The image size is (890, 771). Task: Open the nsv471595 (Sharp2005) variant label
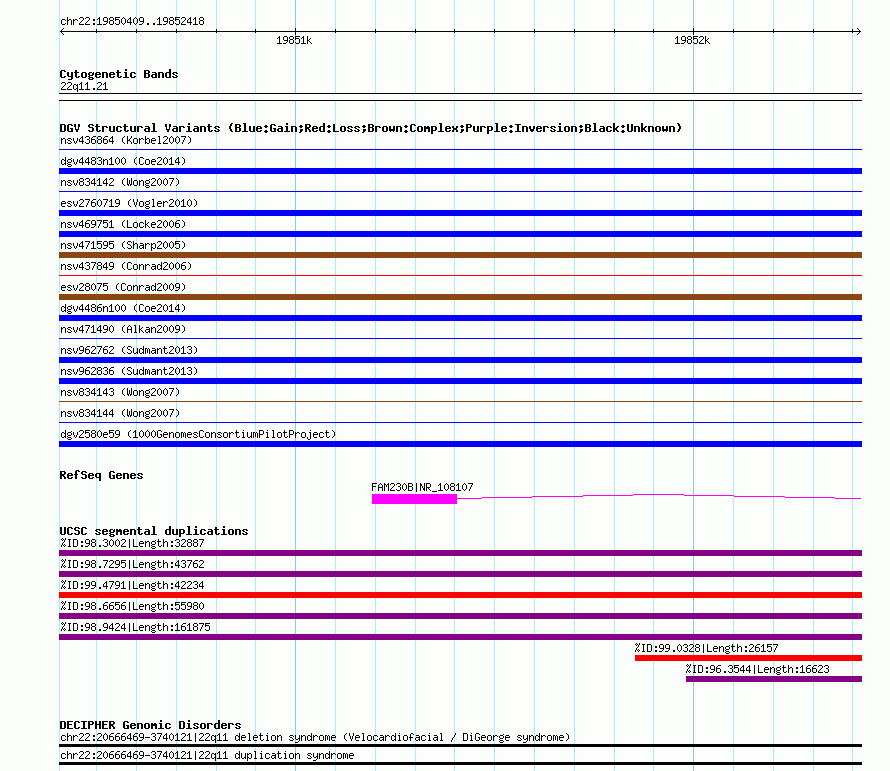[x=123, y=245]
